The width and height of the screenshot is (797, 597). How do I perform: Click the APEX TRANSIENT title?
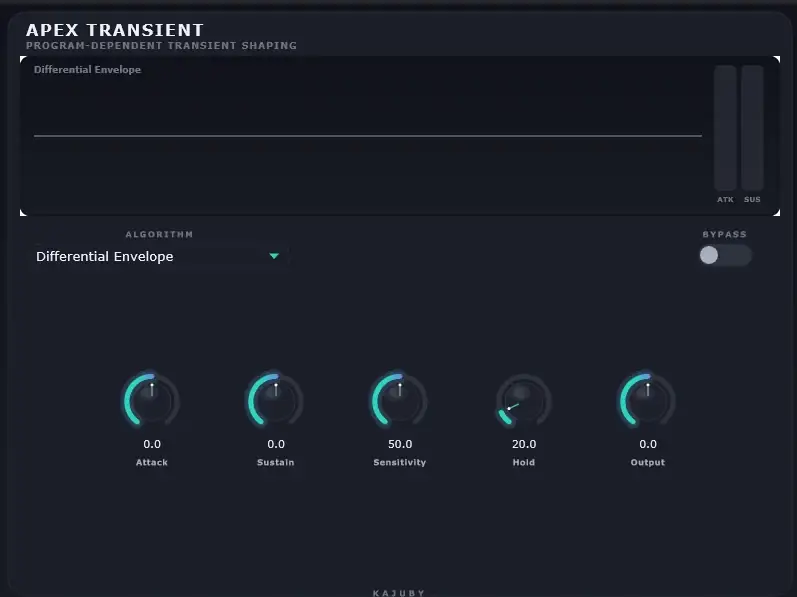[x=115, y=30]
